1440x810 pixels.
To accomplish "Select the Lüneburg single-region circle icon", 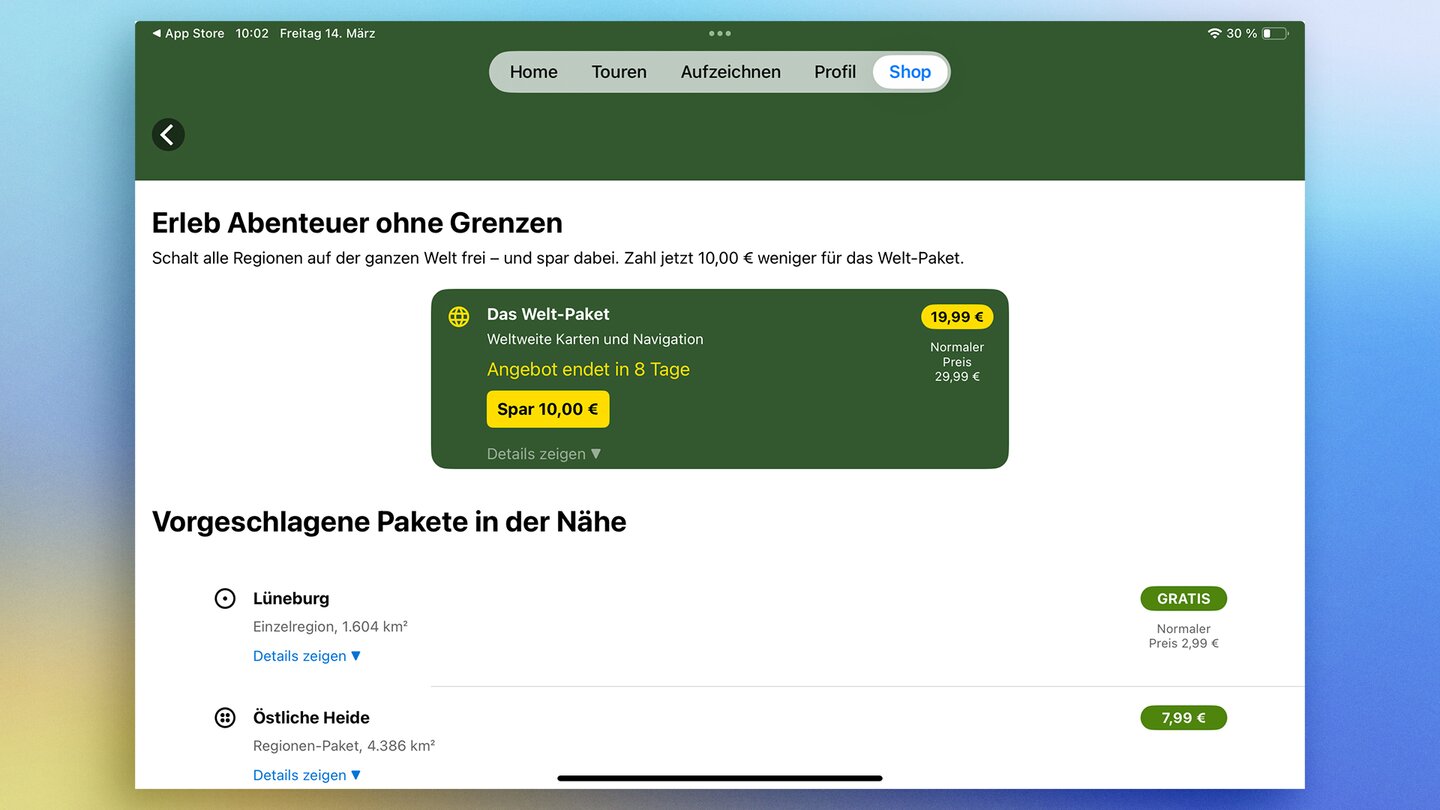I will [x=225, y=599].
